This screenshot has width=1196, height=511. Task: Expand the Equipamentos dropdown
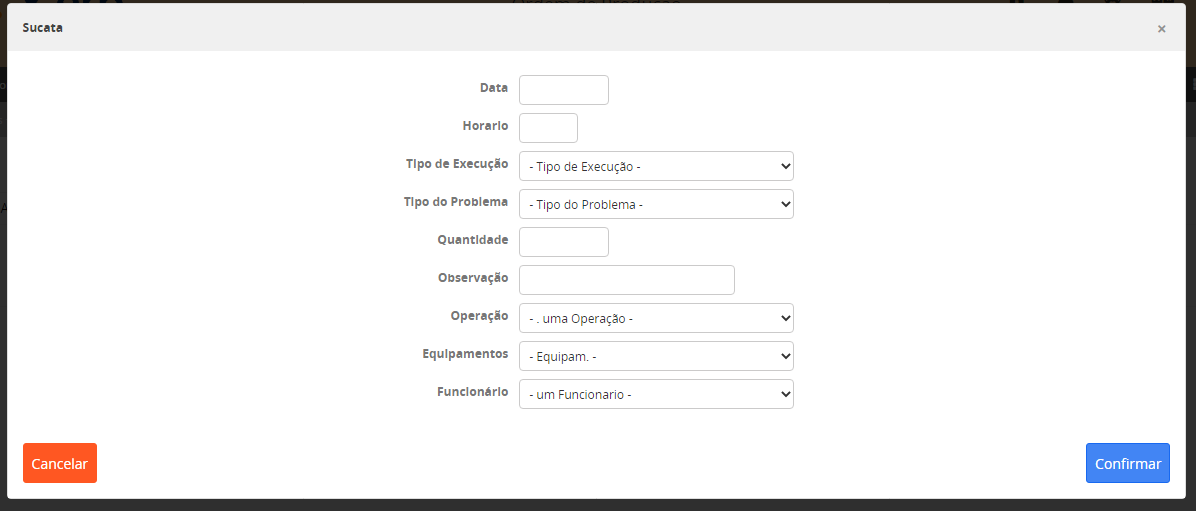pyautogui.click(x=656, y=356)
